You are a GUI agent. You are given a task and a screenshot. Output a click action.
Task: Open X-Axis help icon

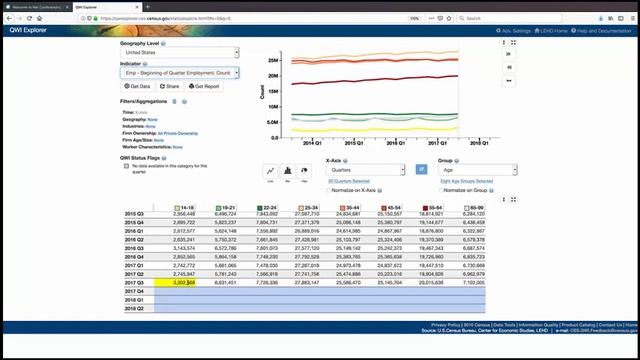(x=345, y=161)
